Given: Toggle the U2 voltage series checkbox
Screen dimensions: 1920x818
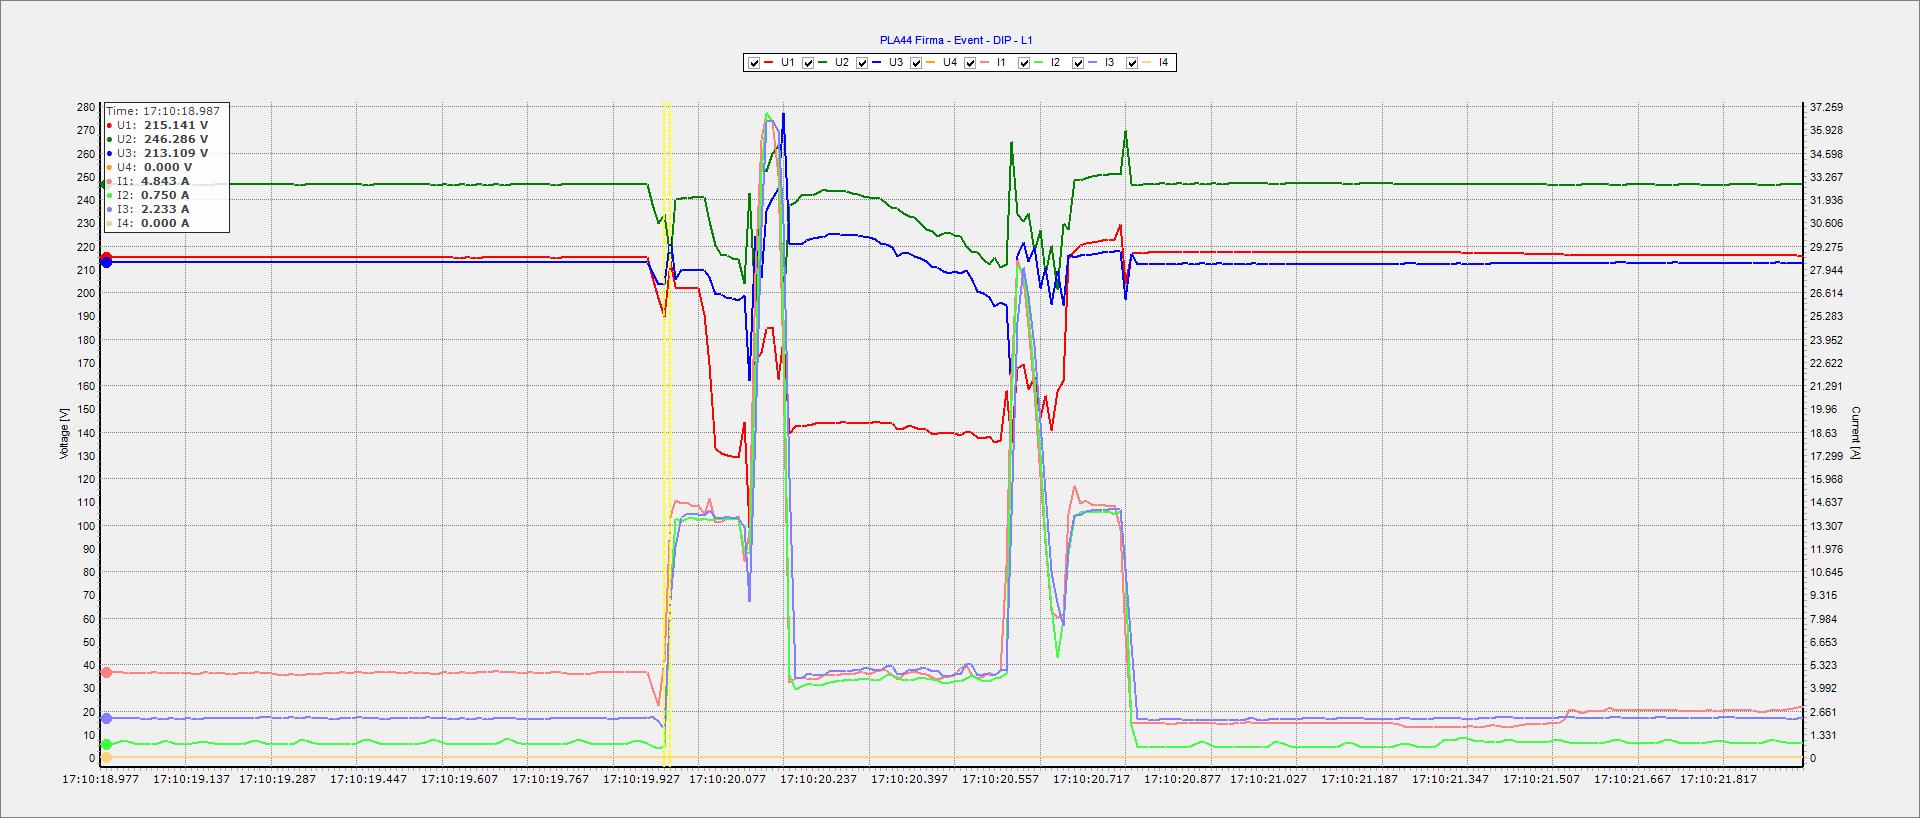Looking at the screenshot, I should pyautogui.click(x=808, y=63).
